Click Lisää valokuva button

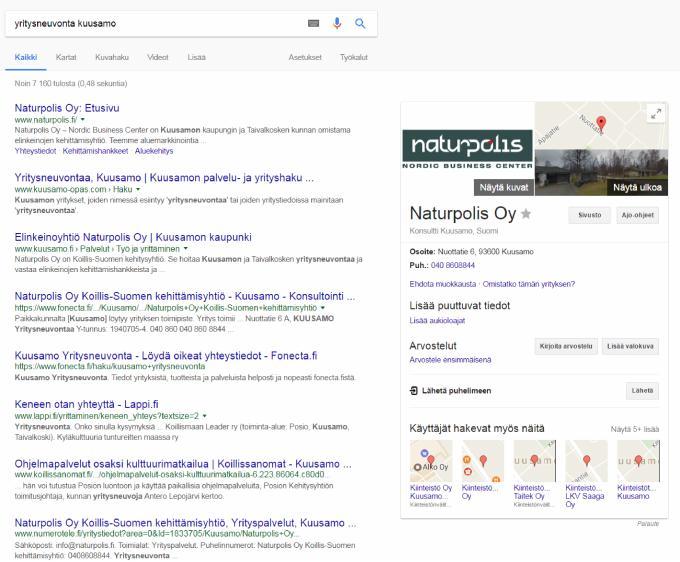click(630, 346)
